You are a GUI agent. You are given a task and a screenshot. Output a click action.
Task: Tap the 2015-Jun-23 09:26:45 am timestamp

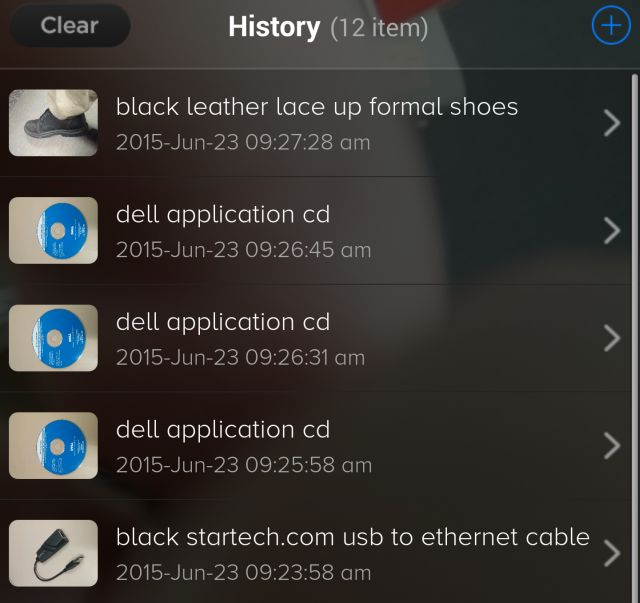pos(243,250)
